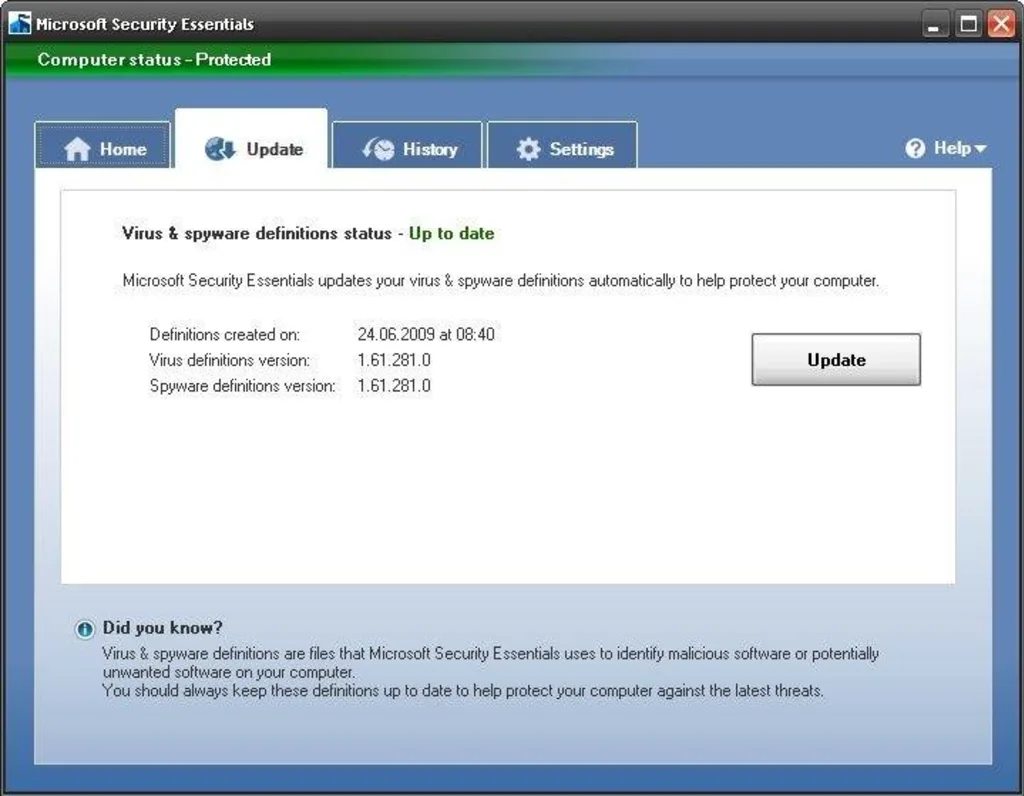
Task: Switch to the History tab
Action: (x=408, y=146)
